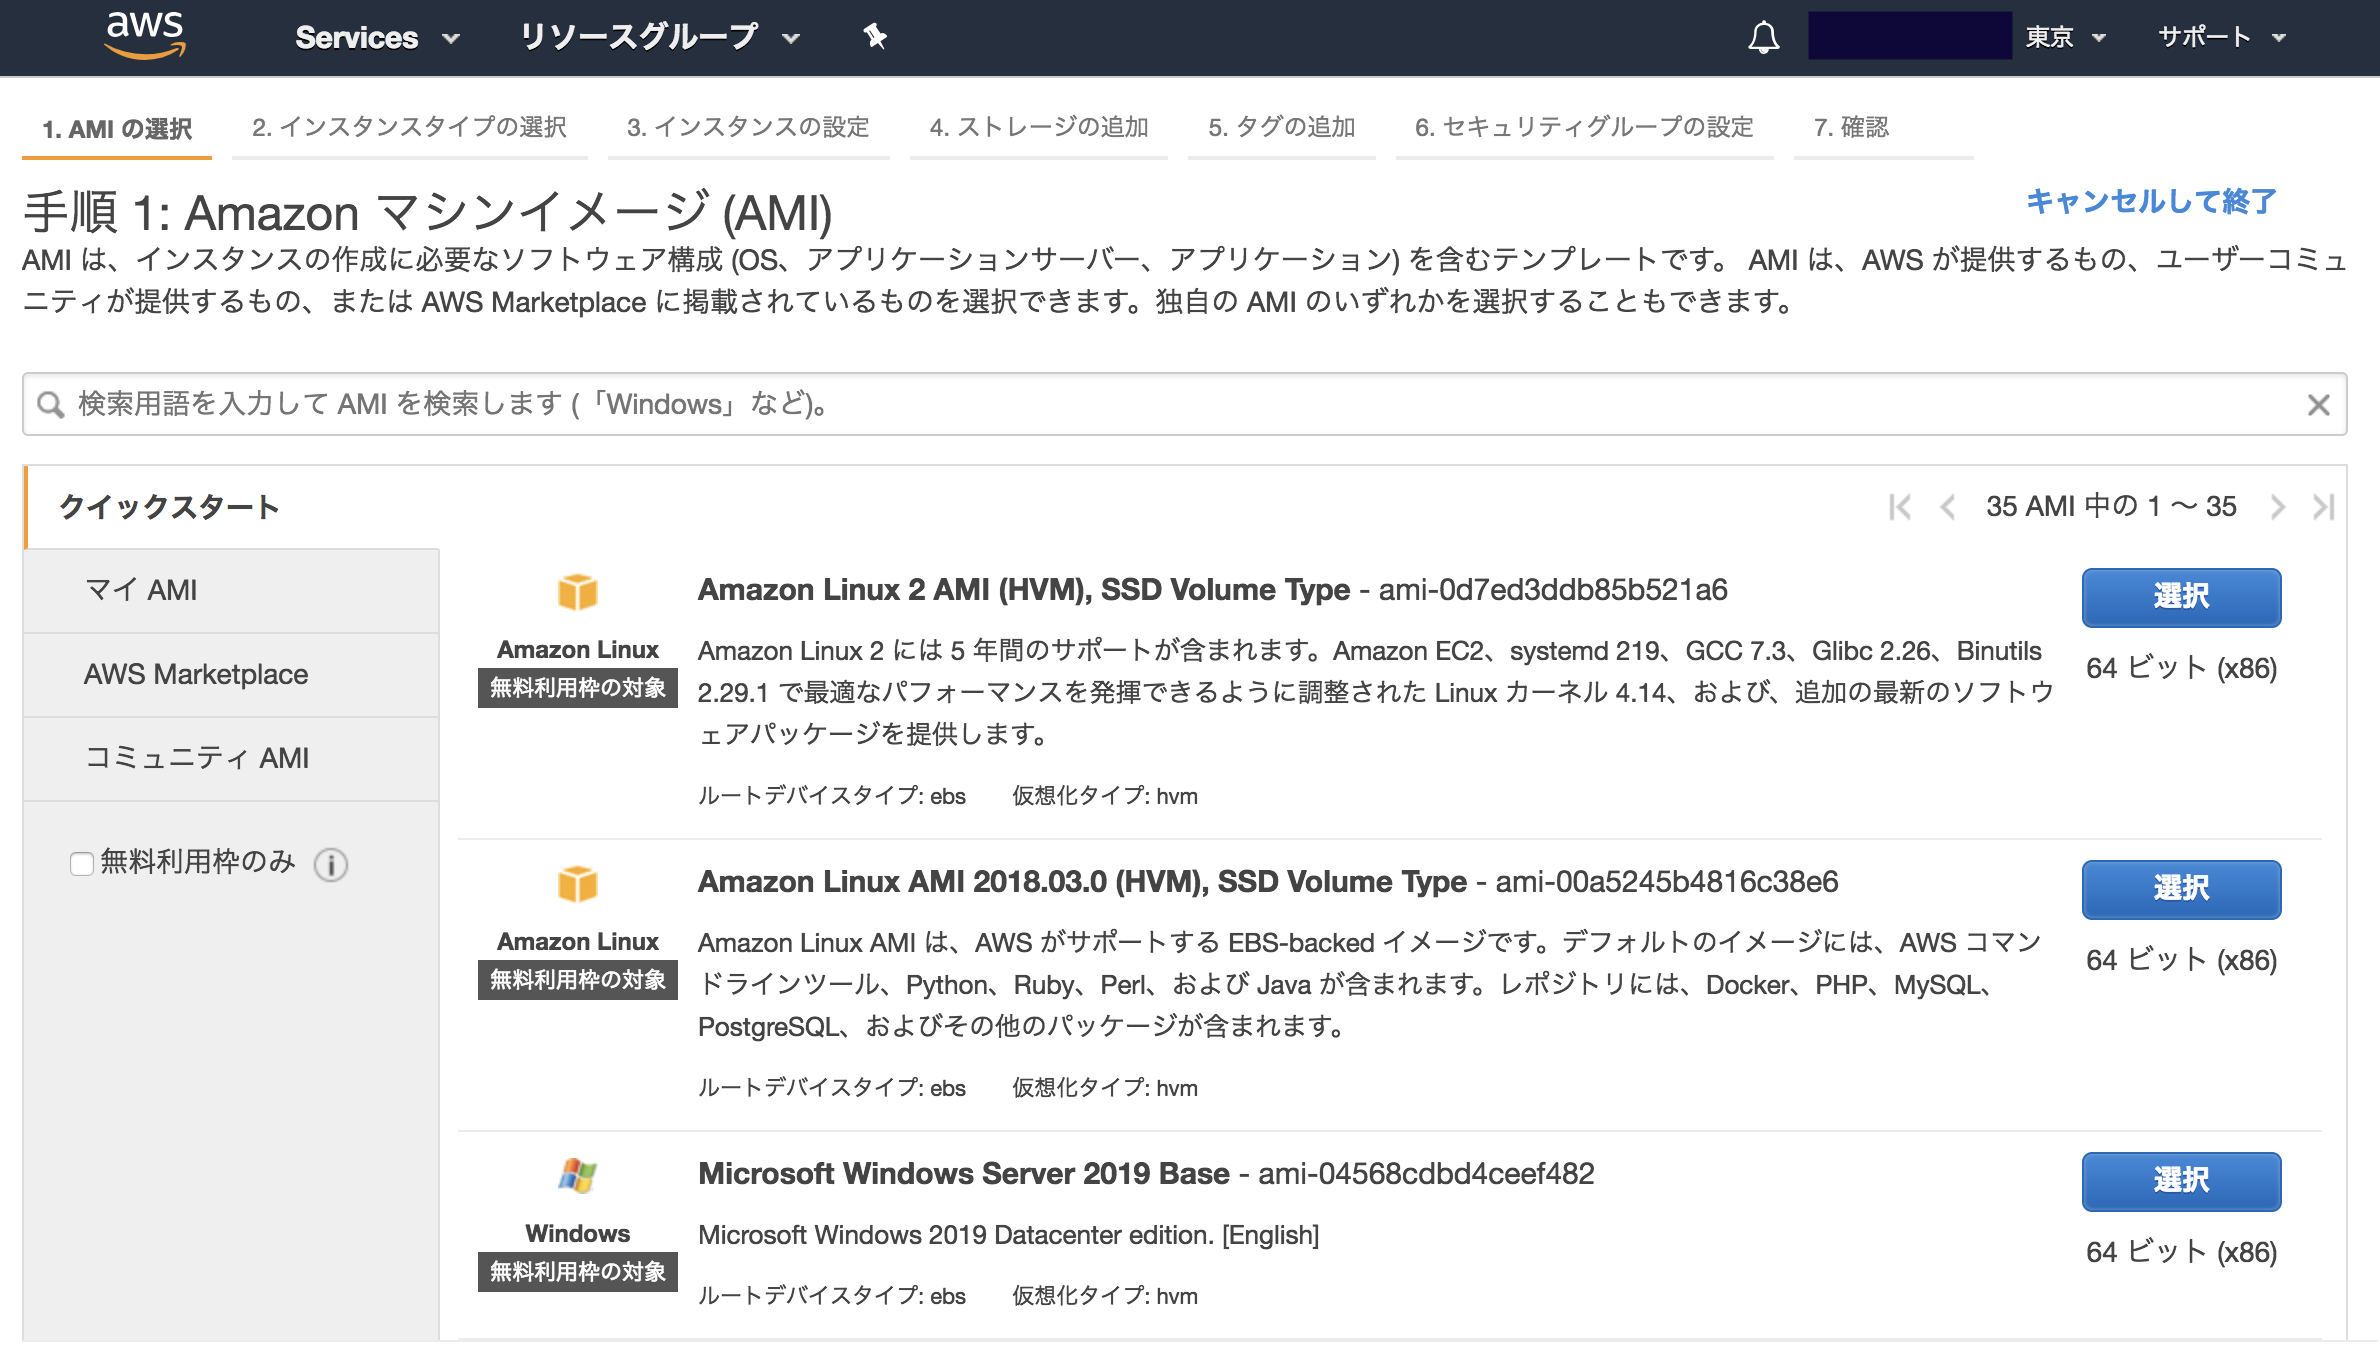Go to previous page of AMI list

(1947, 507)
